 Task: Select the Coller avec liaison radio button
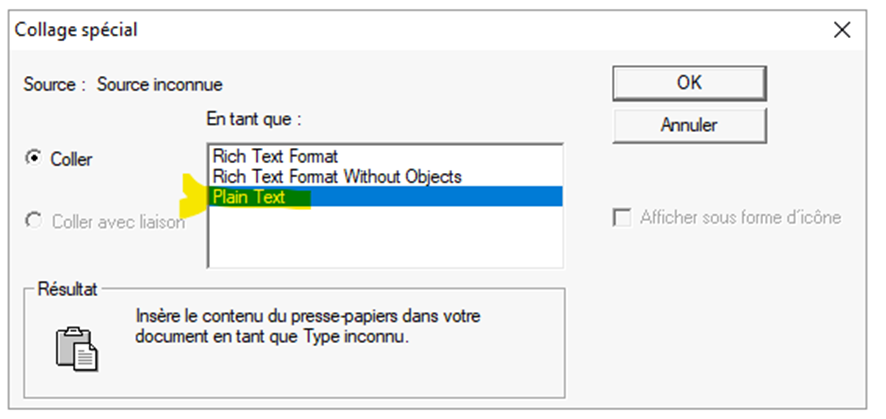point(34,222)
